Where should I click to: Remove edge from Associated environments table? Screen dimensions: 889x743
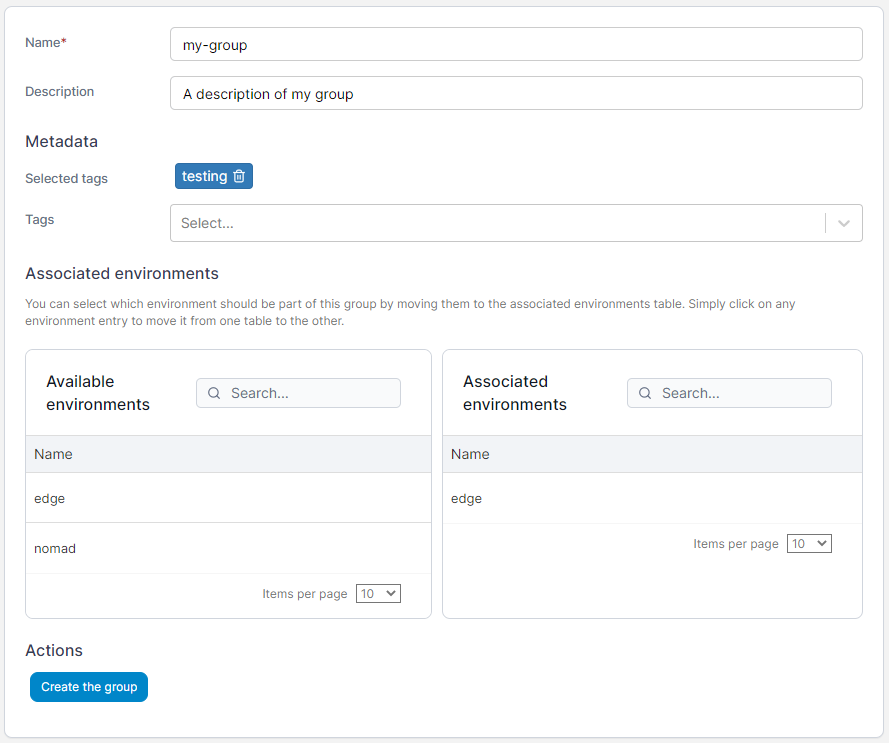coord(652,498)
